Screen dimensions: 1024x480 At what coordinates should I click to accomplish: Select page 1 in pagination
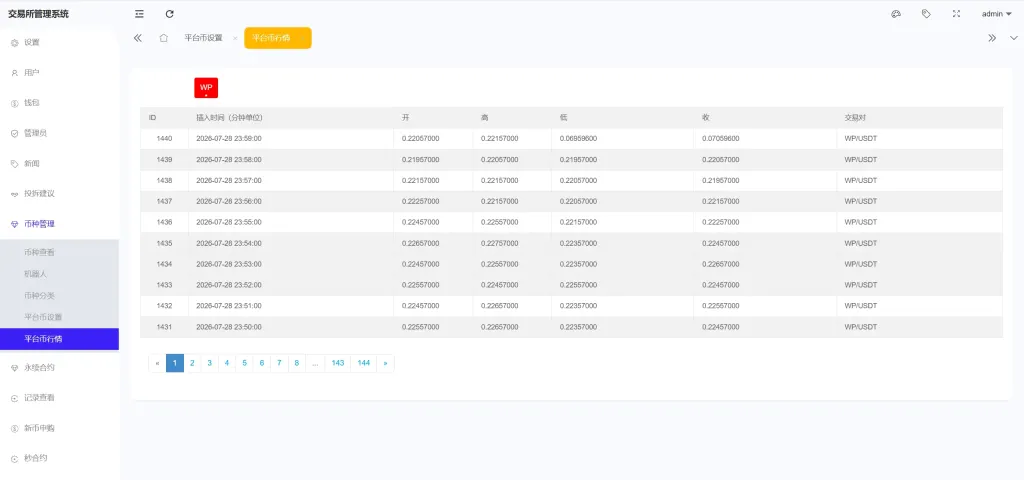[x=175, y=363]
